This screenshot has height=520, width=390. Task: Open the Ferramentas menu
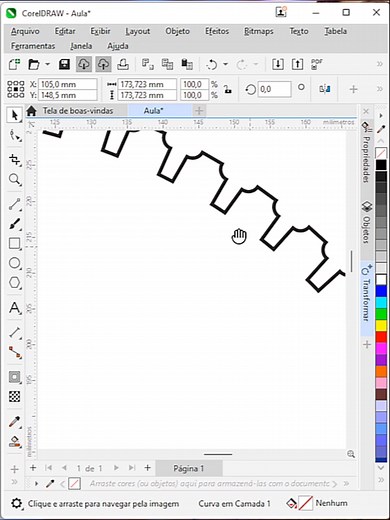click(33, 46)
